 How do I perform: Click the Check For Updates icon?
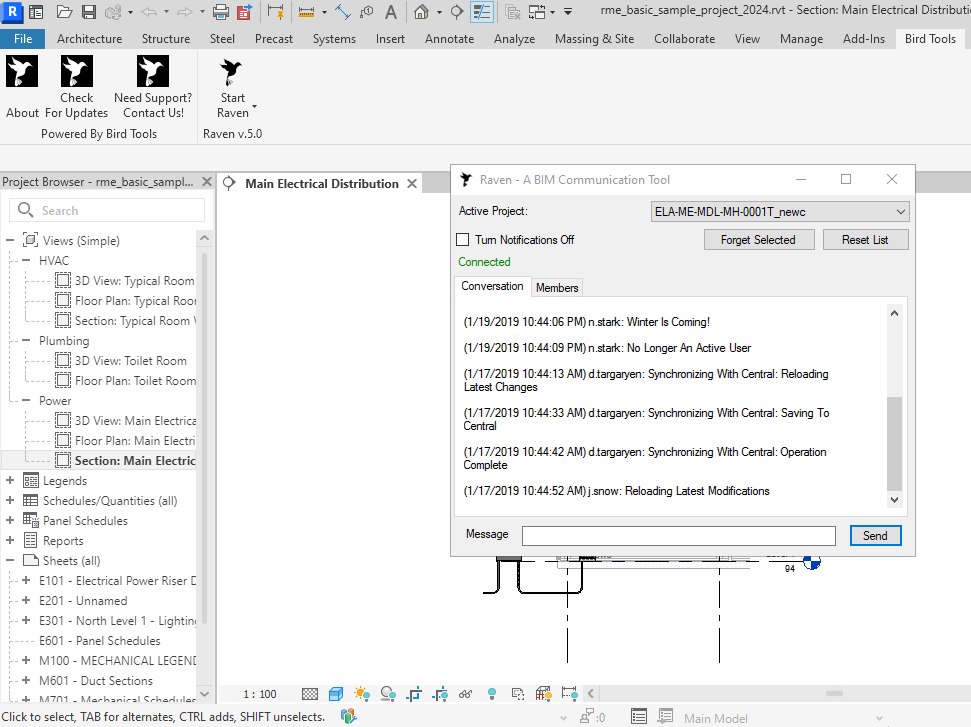pyautogui.click(x=76, y=72)
